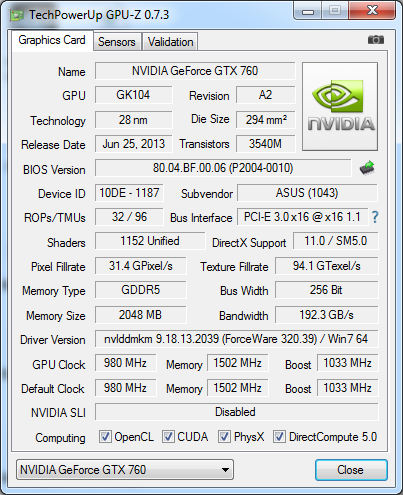Click the Release Date field Jun 25, 2013

(133, 144)
